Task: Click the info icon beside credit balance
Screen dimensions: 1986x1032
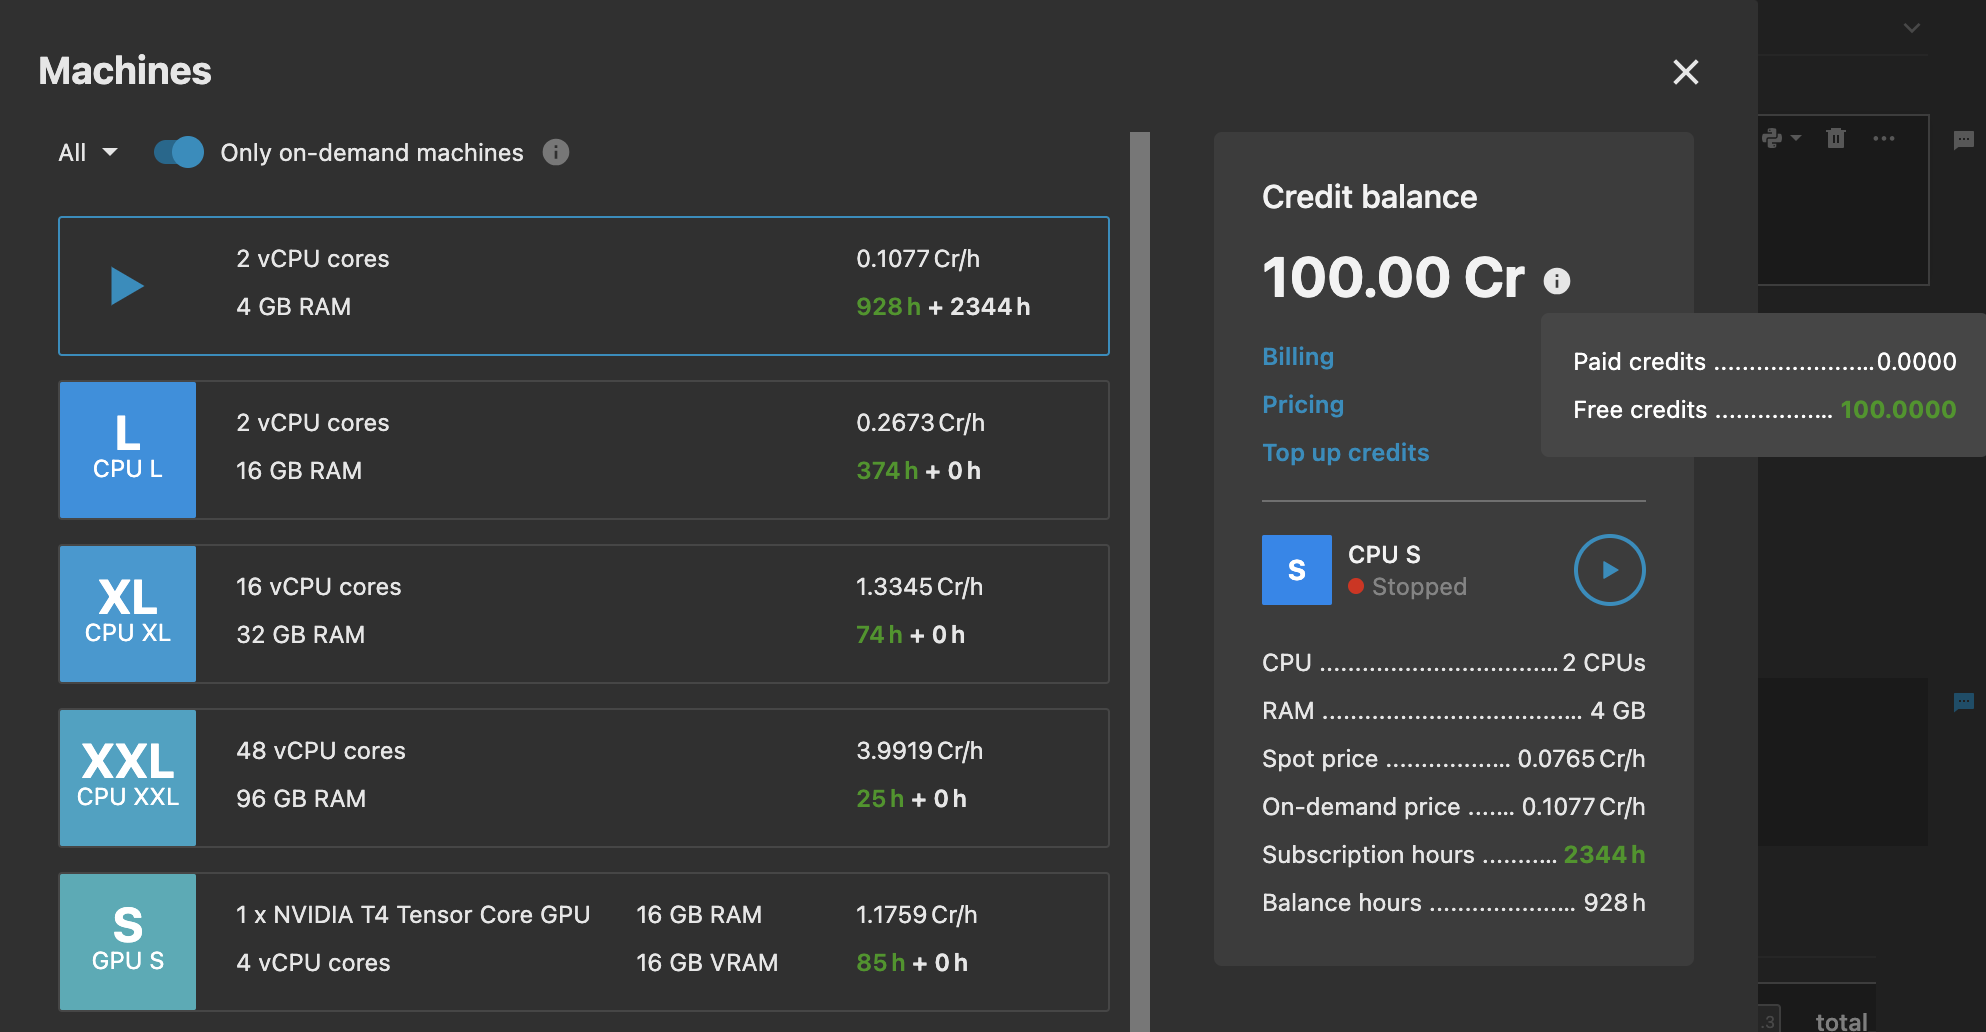Action: [x=1555, y=281]
